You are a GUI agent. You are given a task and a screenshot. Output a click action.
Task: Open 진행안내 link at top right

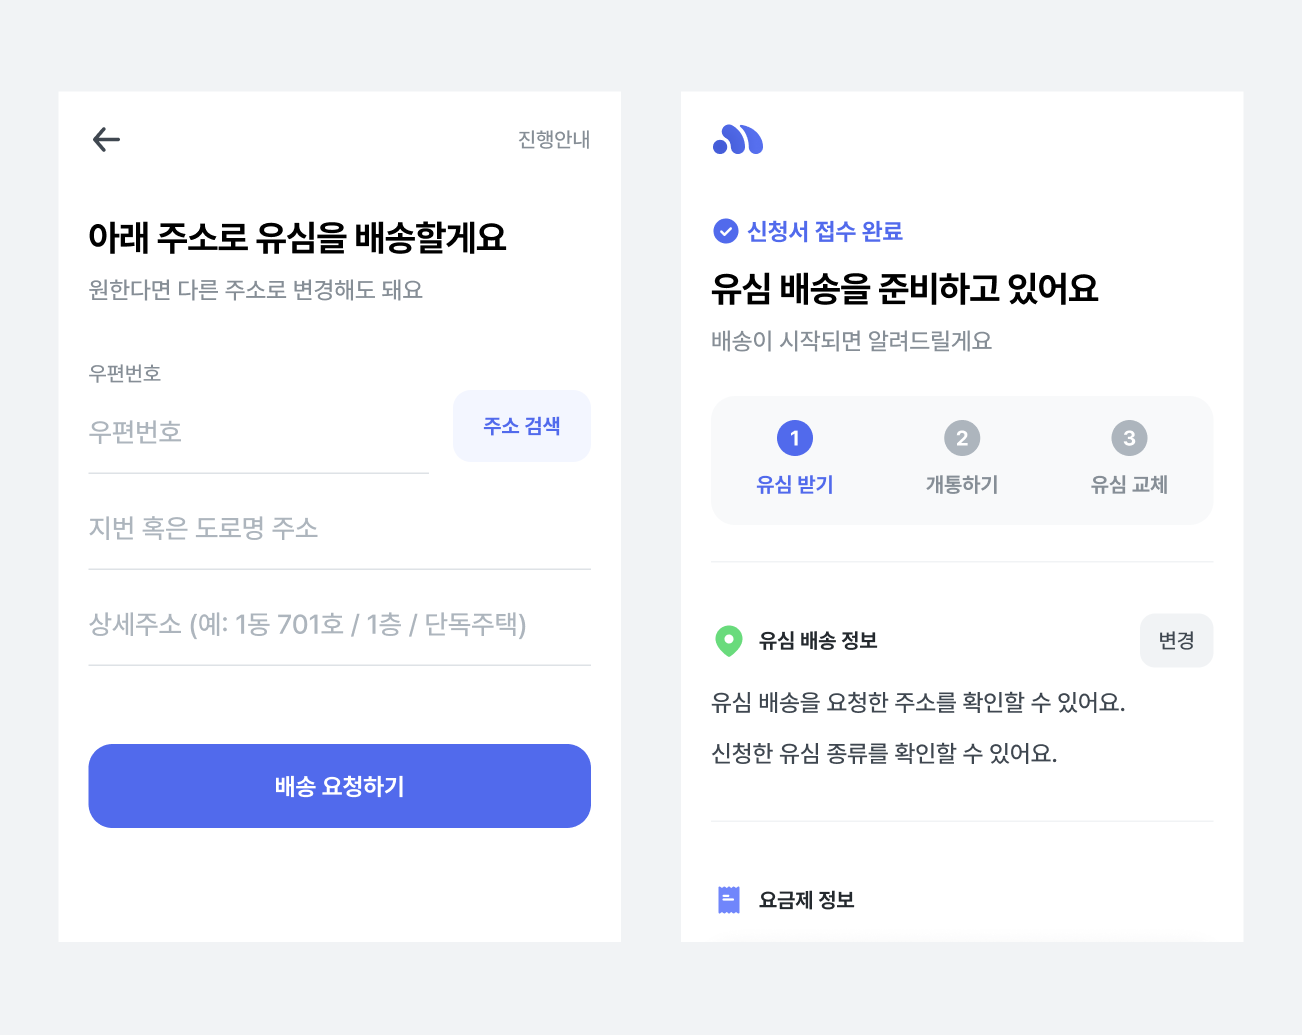point(554,139)
